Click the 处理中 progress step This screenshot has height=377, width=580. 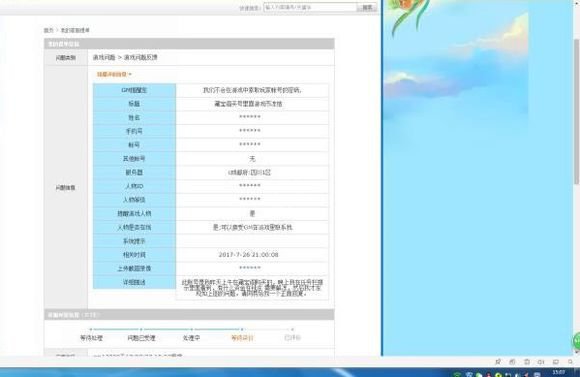[x=192, y=338]
